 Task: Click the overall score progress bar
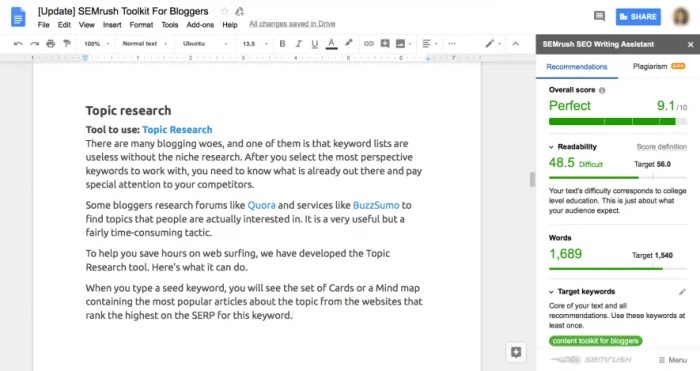[618, 121]
